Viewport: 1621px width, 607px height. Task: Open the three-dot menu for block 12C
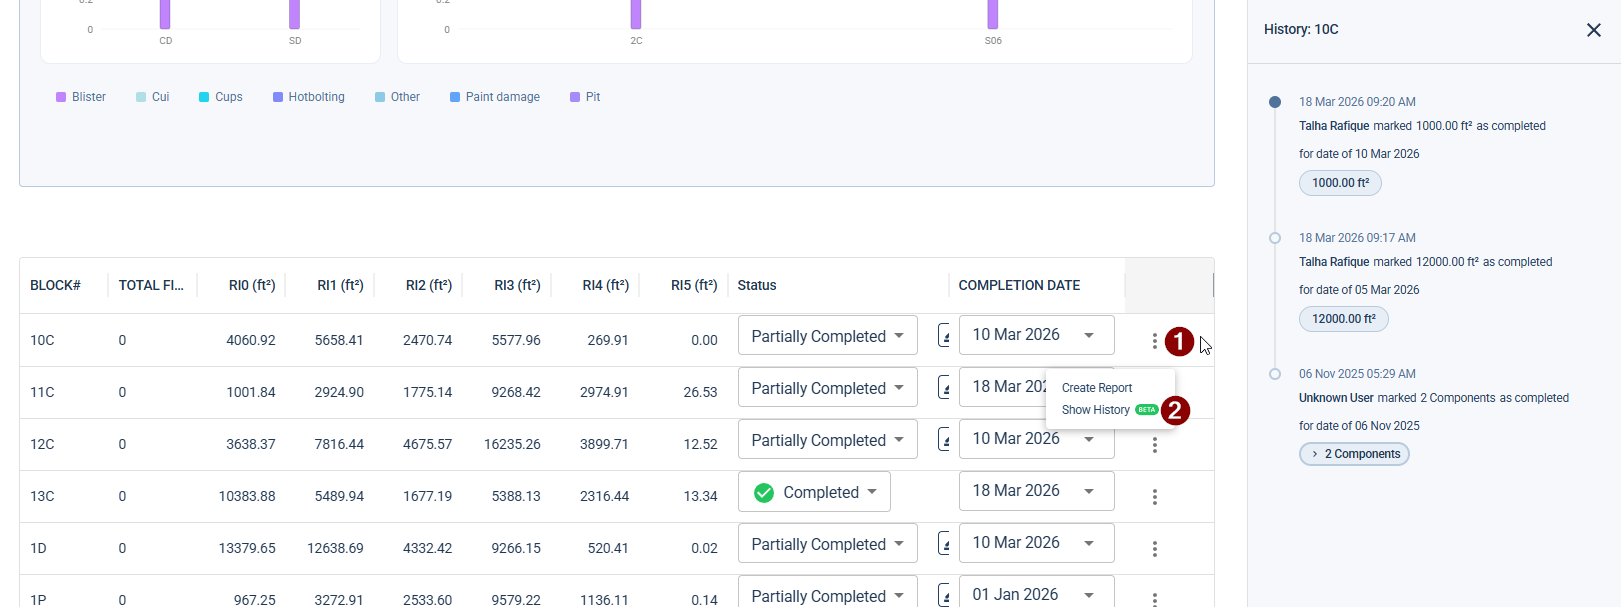(1154, 445)
